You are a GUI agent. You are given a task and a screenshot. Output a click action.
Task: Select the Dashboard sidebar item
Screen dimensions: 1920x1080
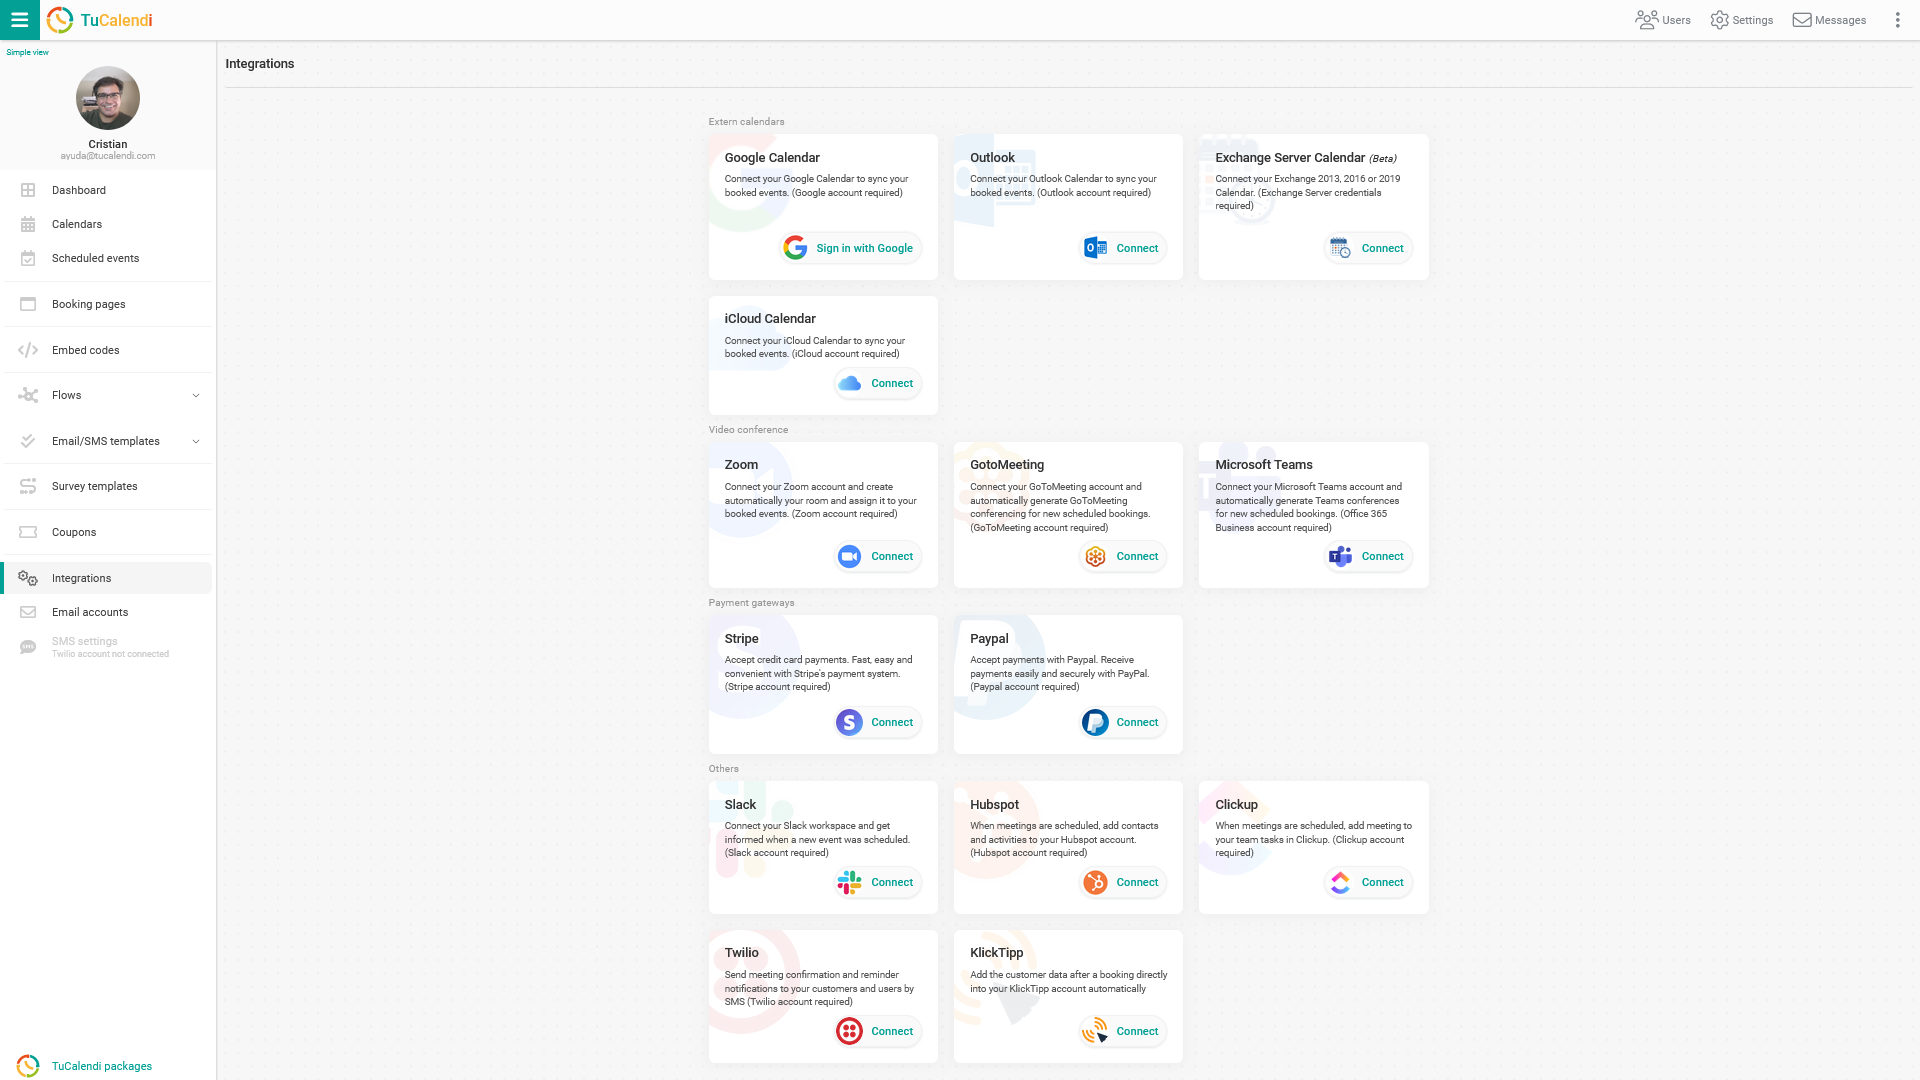click(x=107, y=190)
